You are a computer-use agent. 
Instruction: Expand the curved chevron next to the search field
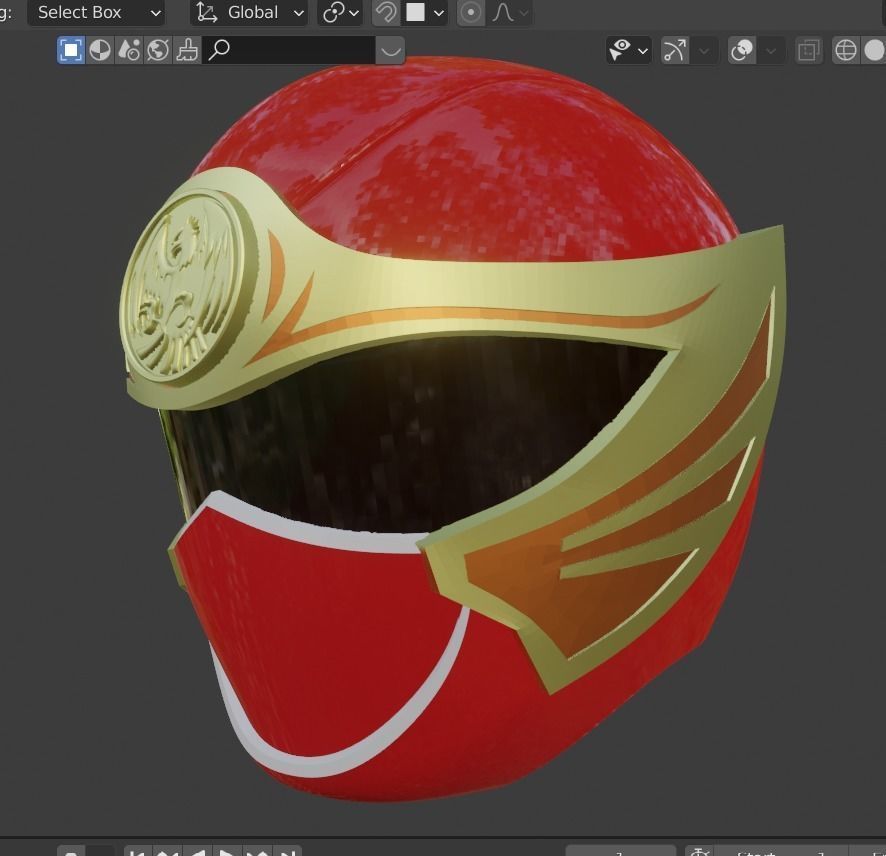[390, 50]
